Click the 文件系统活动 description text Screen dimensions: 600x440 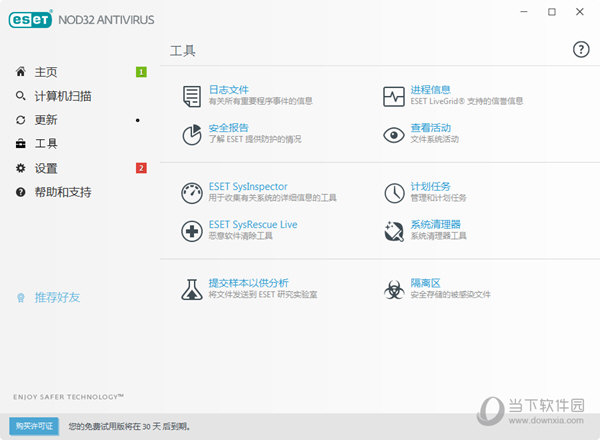tap(435, 139)
